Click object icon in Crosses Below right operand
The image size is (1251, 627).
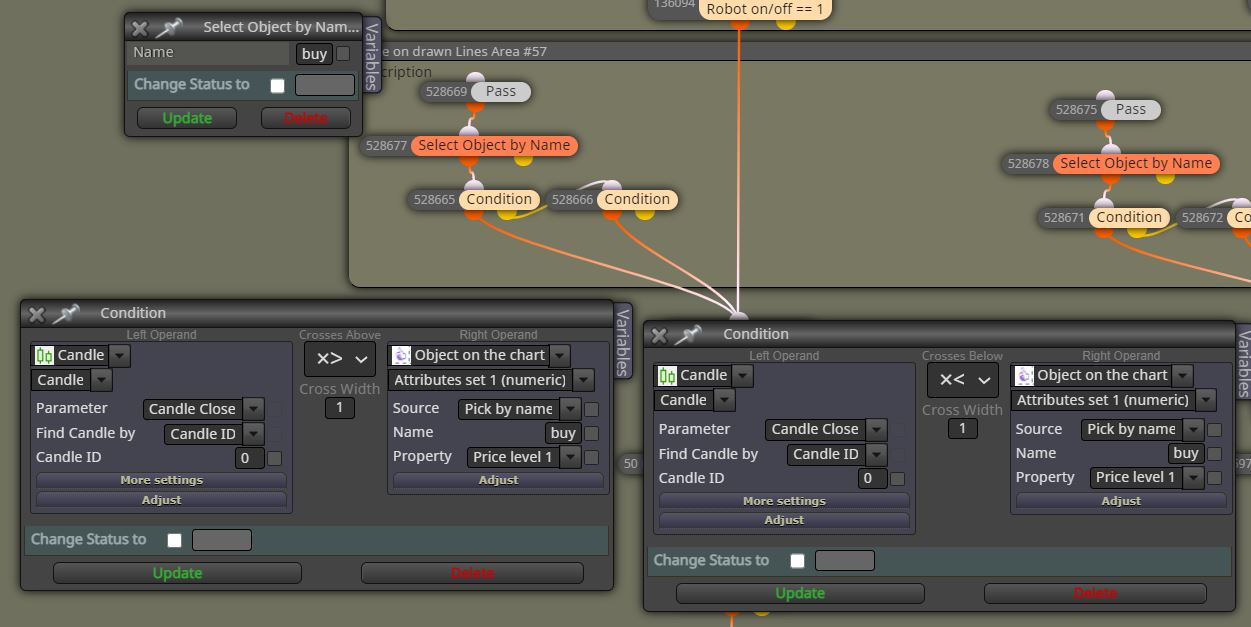[x=1024, y=375]
